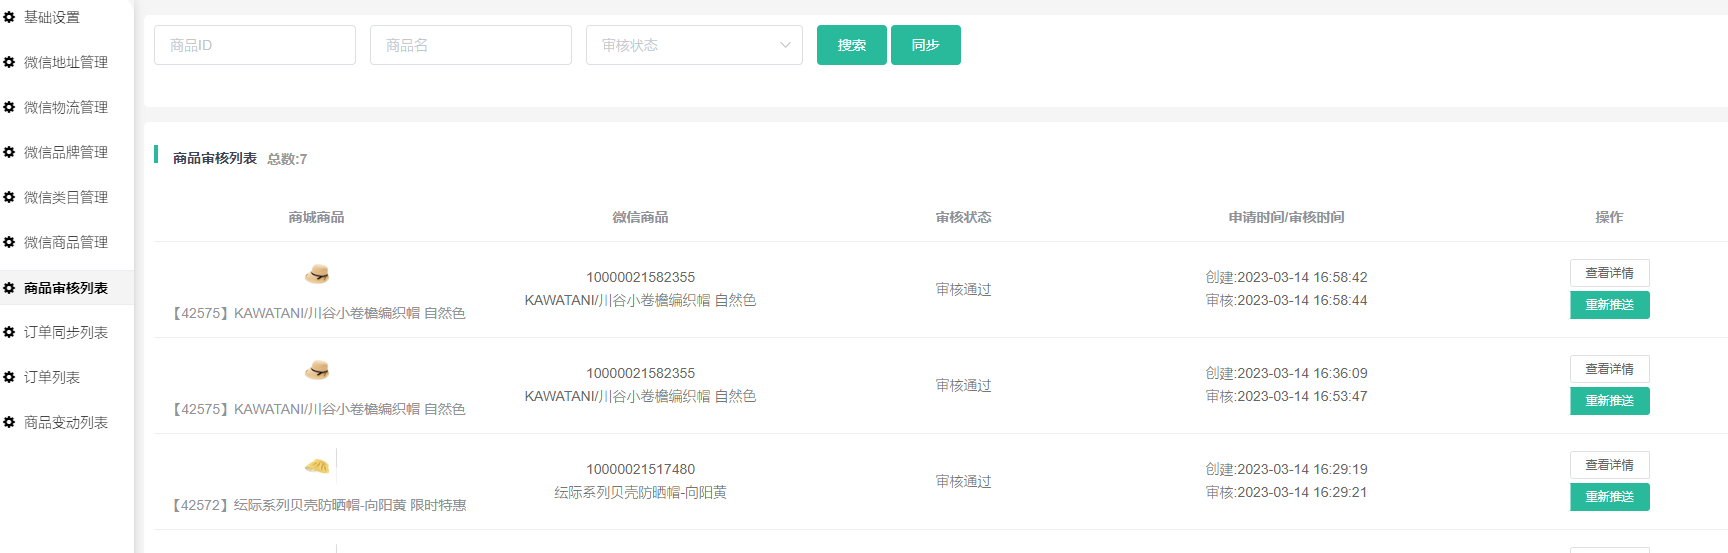
Task: Select 商品审核列表 in sidebar
Action: (x=66, y=288)
